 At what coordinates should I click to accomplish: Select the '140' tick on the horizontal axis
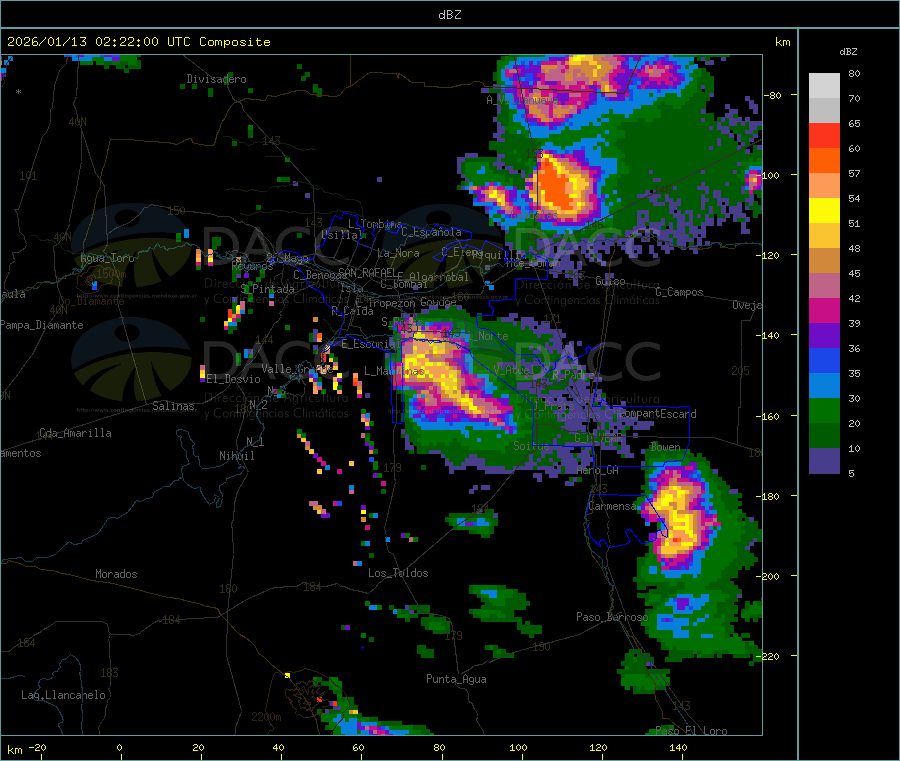pos(678,747)
